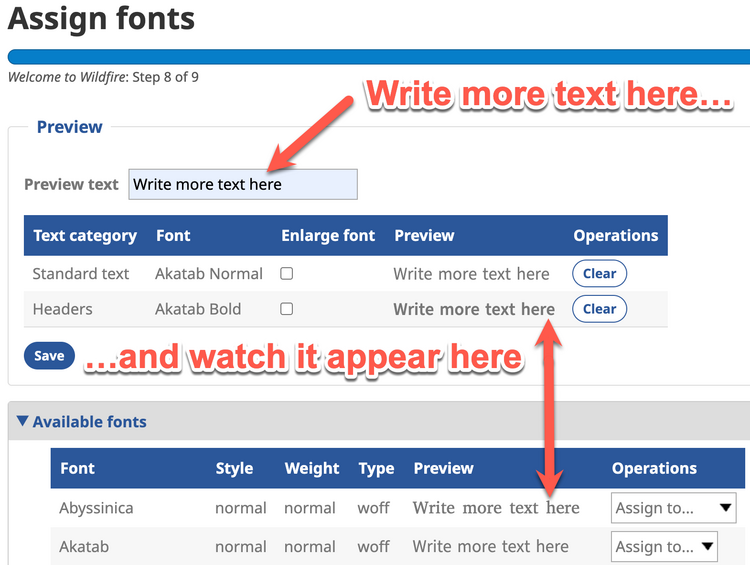Click the Enlarge font column header

click(x=328, y=236)
